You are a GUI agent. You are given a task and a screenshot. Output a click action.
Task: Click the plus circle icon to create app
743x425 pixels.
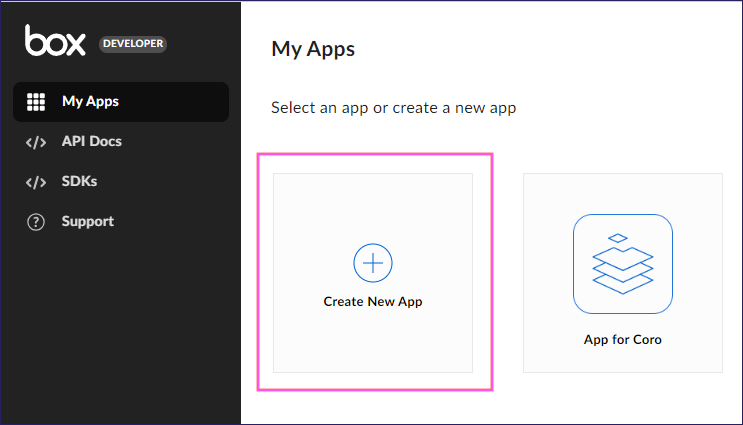coord(373,263)
